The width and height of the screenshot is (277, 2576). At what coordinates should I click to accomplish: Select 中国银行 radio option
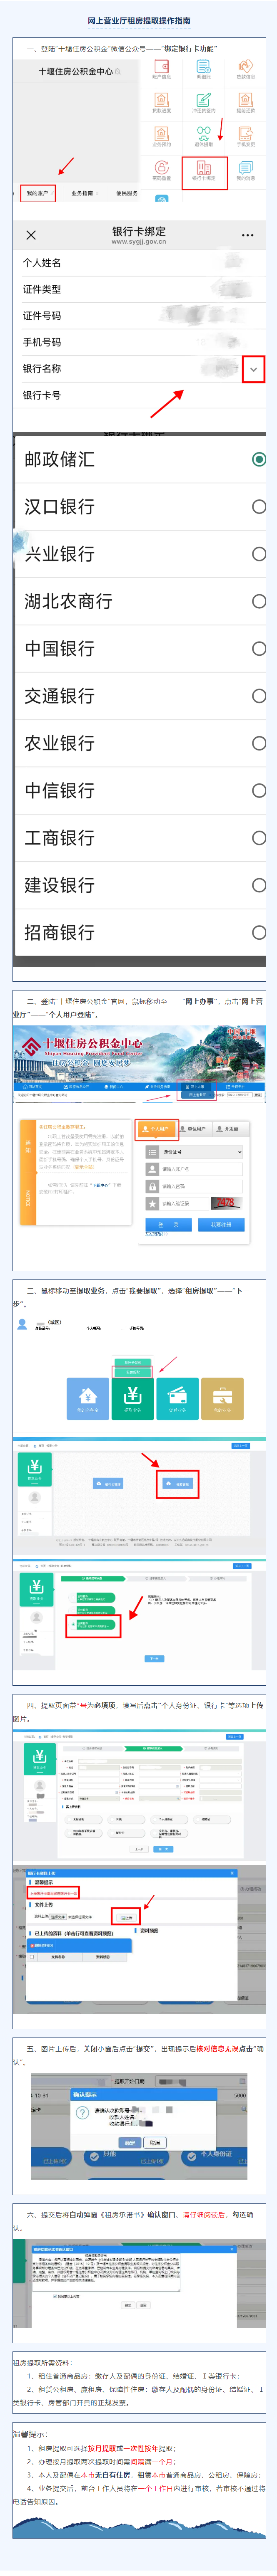(x=259, y=649)
